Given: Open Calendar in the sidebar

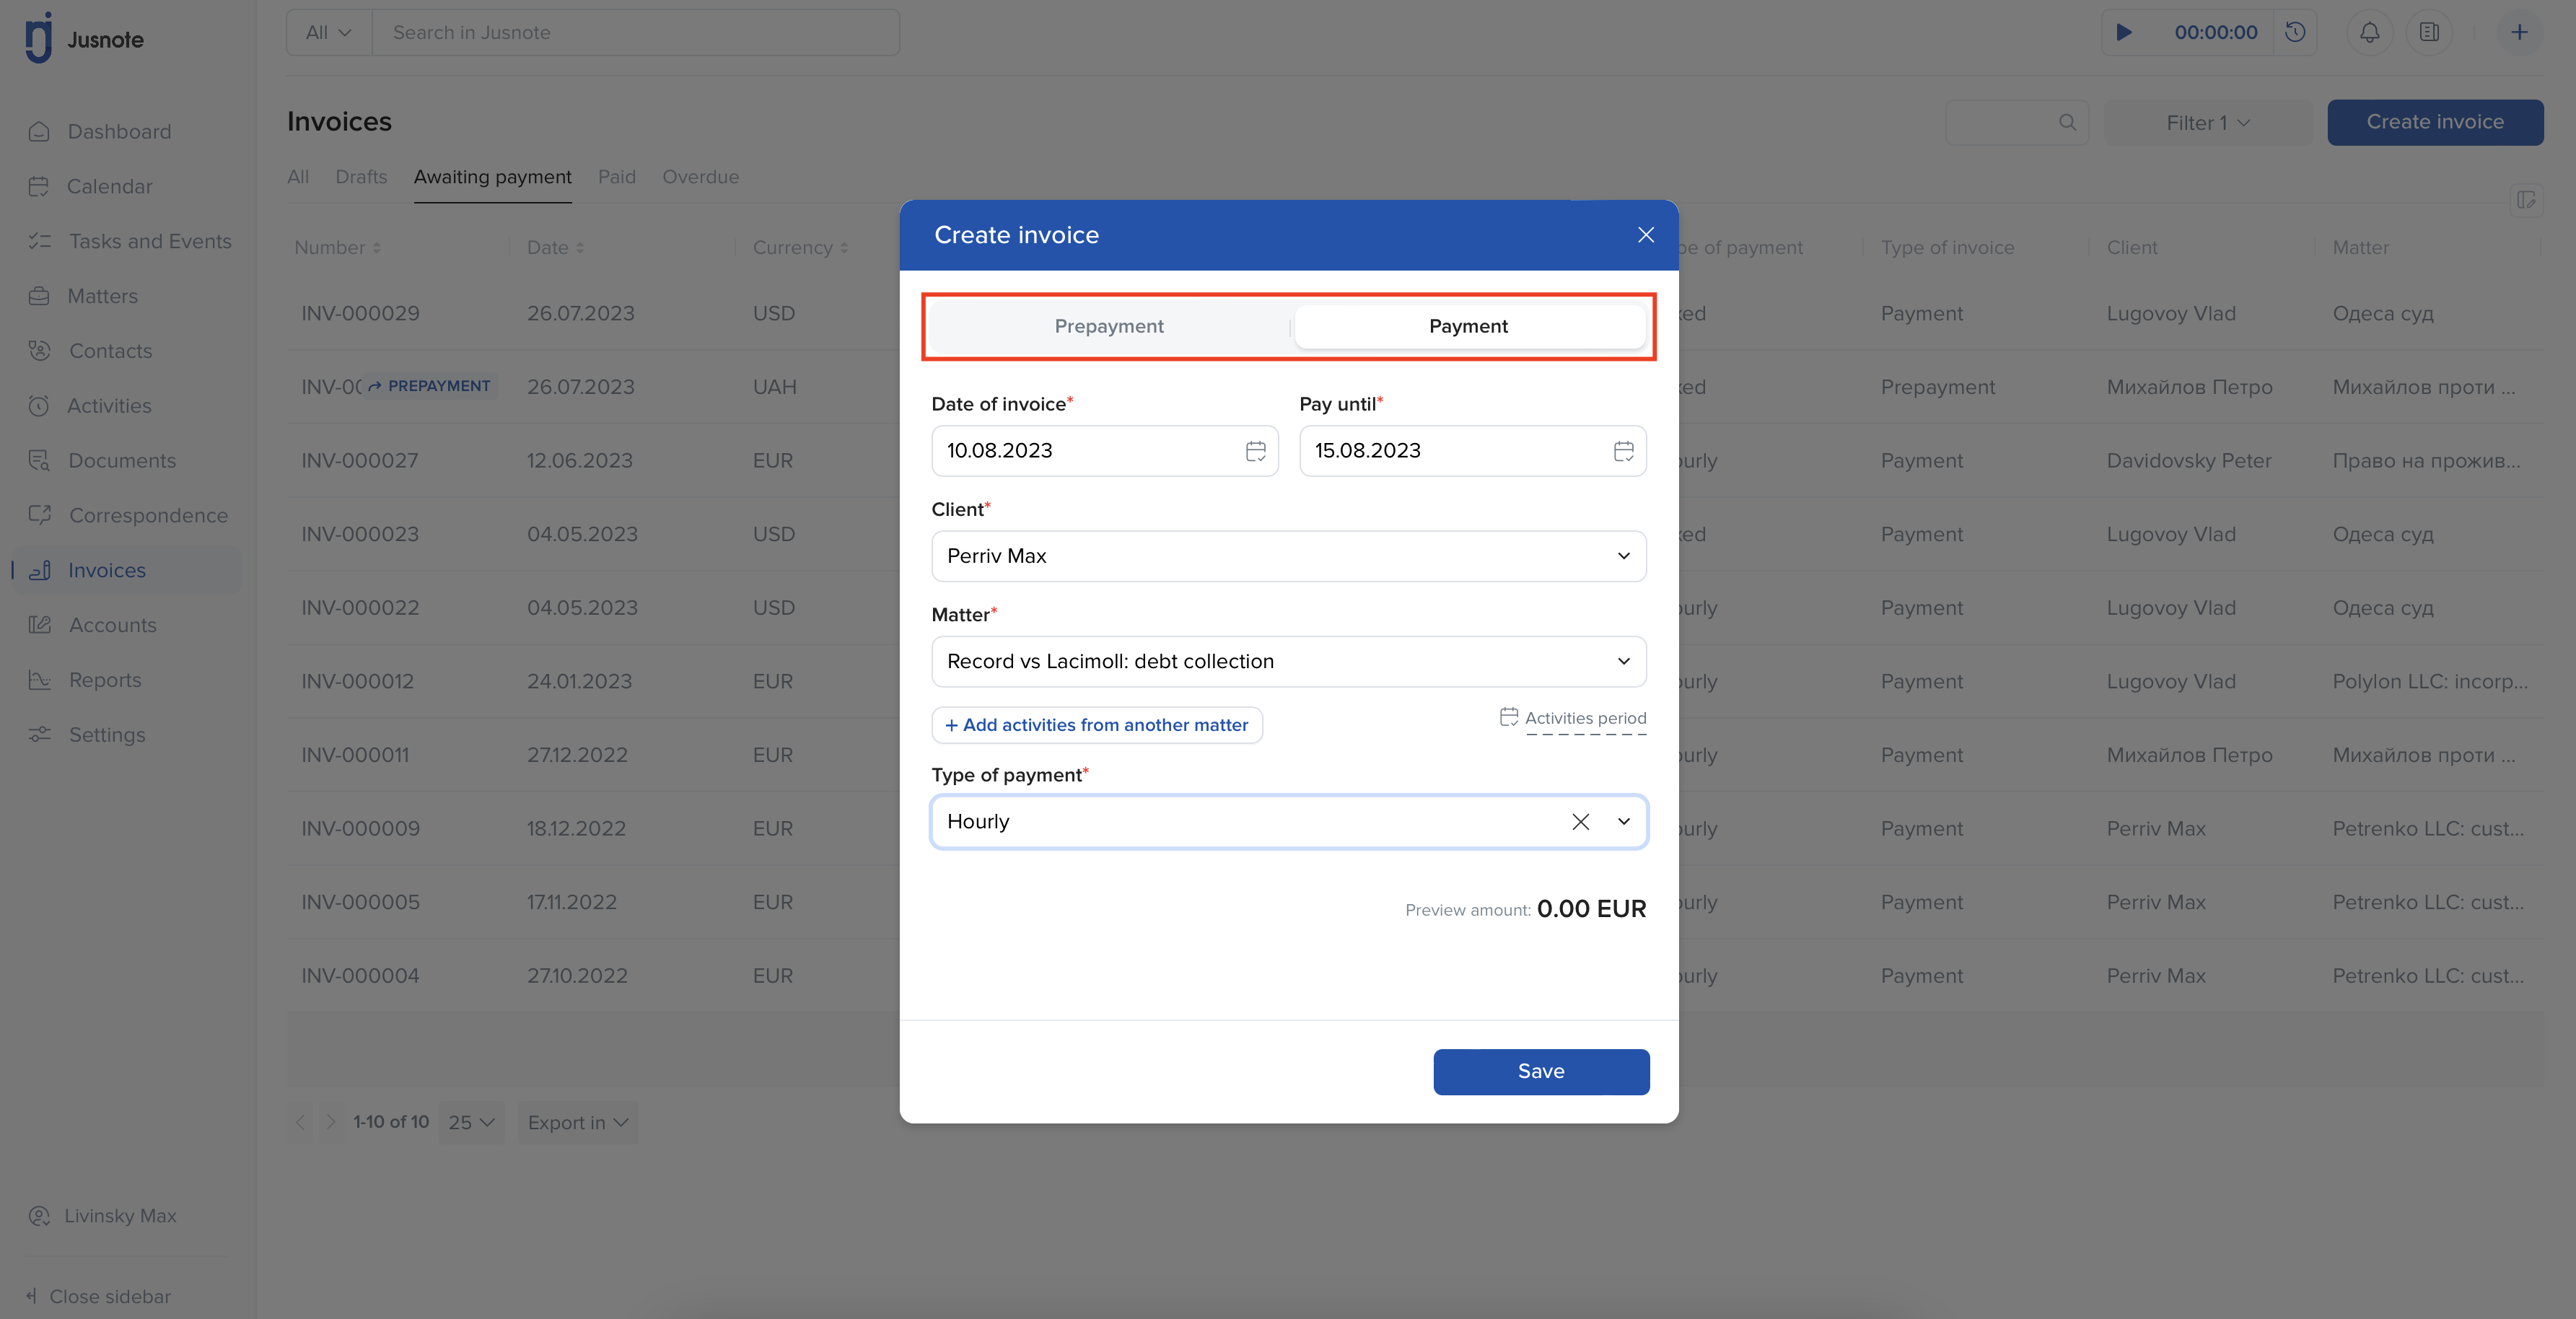Looking at the screenshot, I should pos(110,186).
